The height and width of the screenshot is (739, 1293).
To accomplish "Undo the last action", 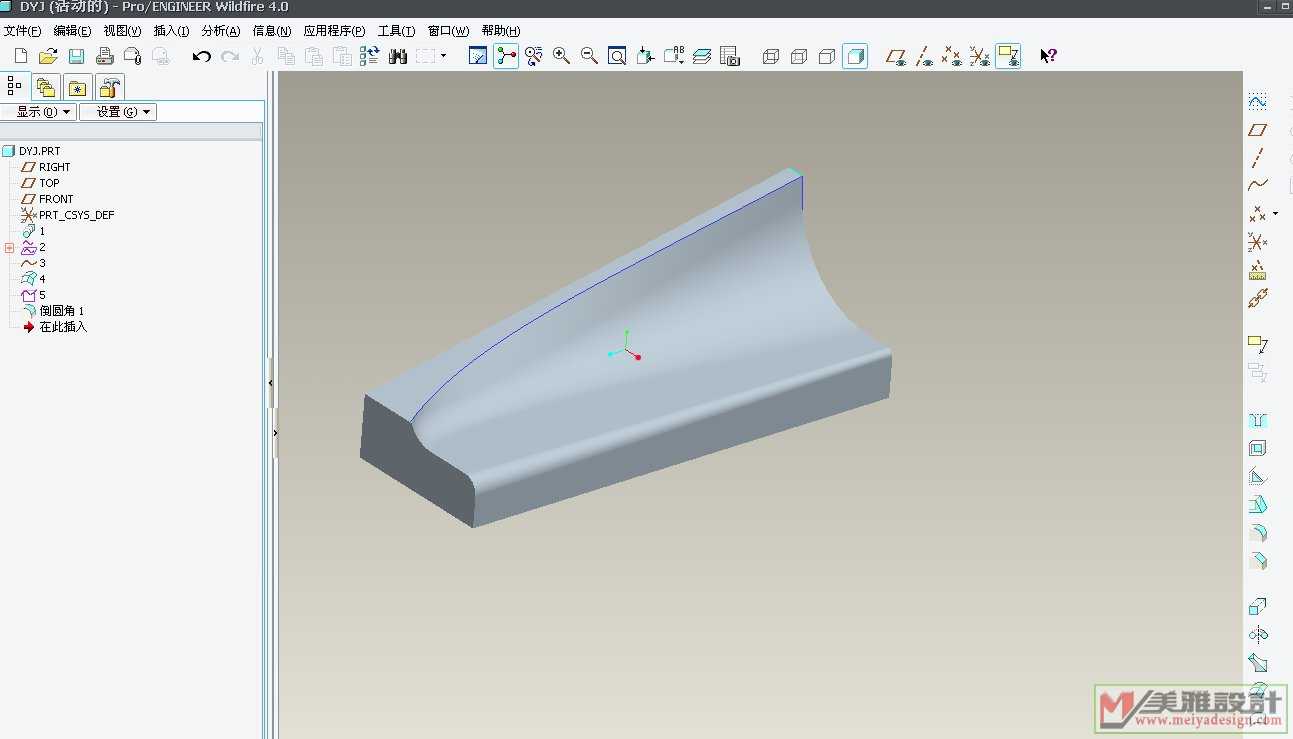I will 202,56.
